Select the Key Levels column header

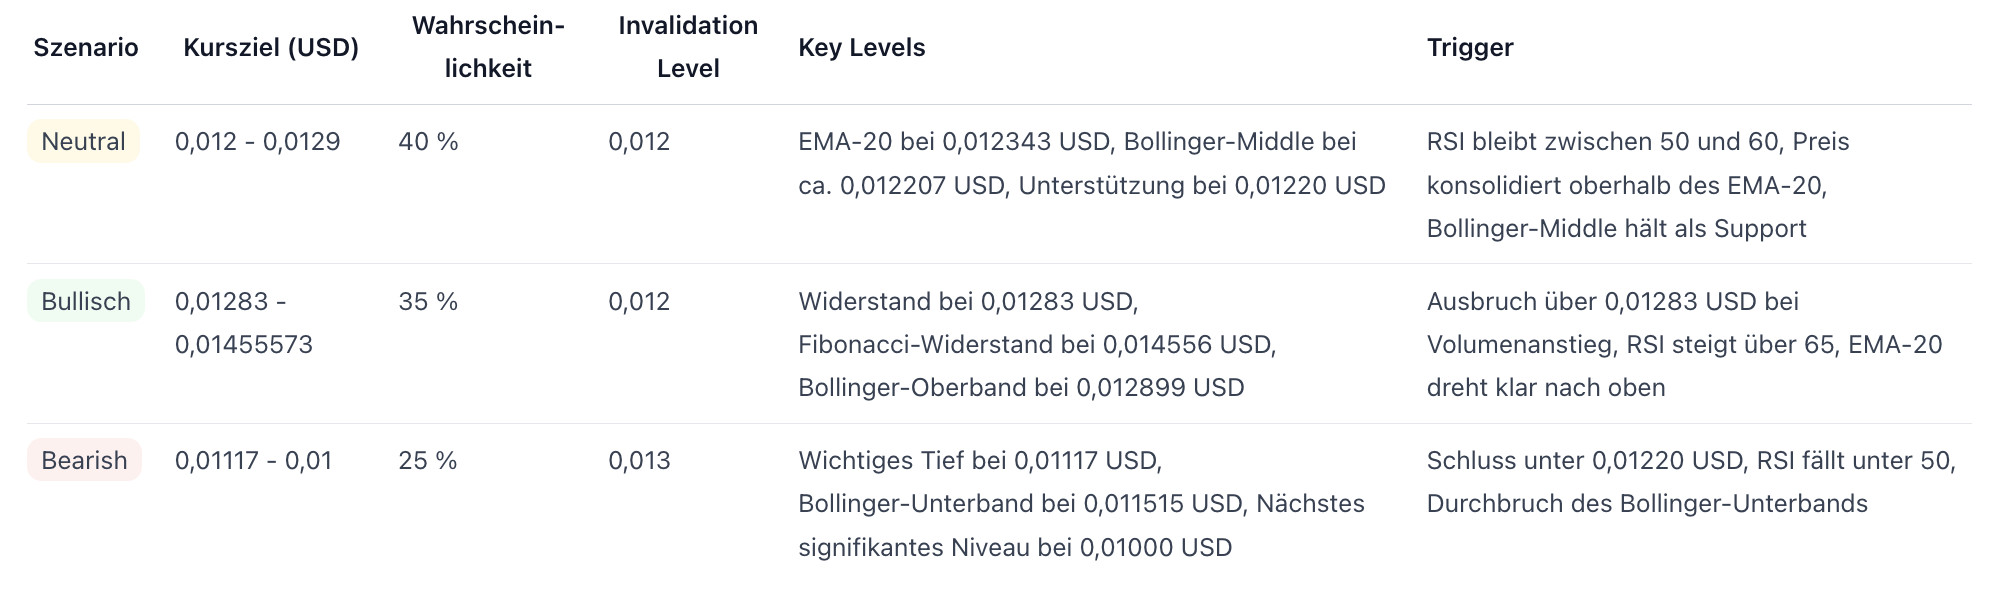click(x=861, y=47)
